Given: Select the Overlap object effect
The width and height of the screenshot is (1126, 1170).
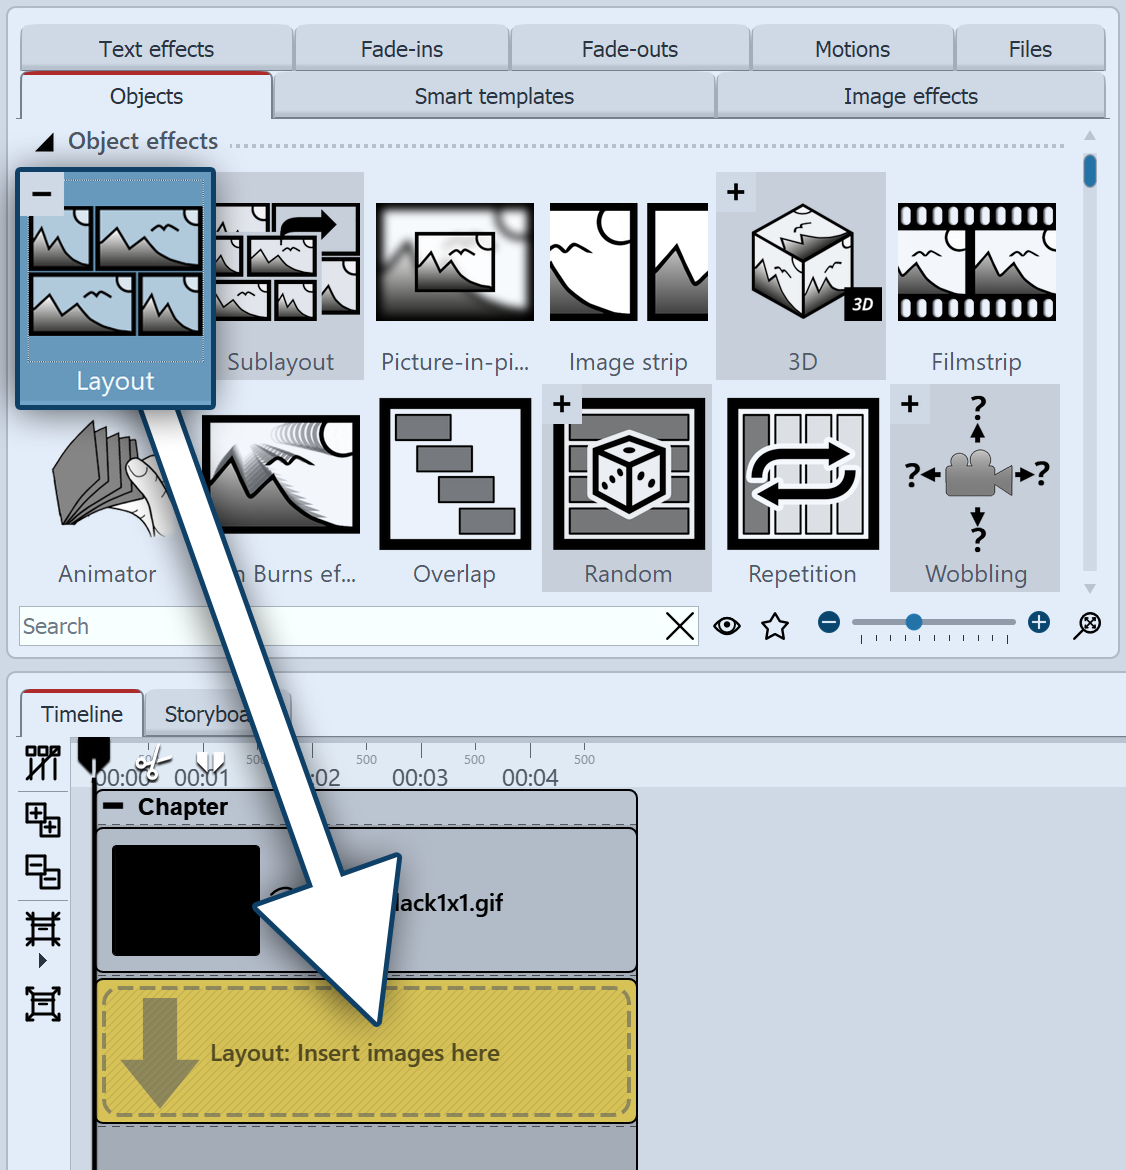Looking at the screenshot, I should pos(454,473).
